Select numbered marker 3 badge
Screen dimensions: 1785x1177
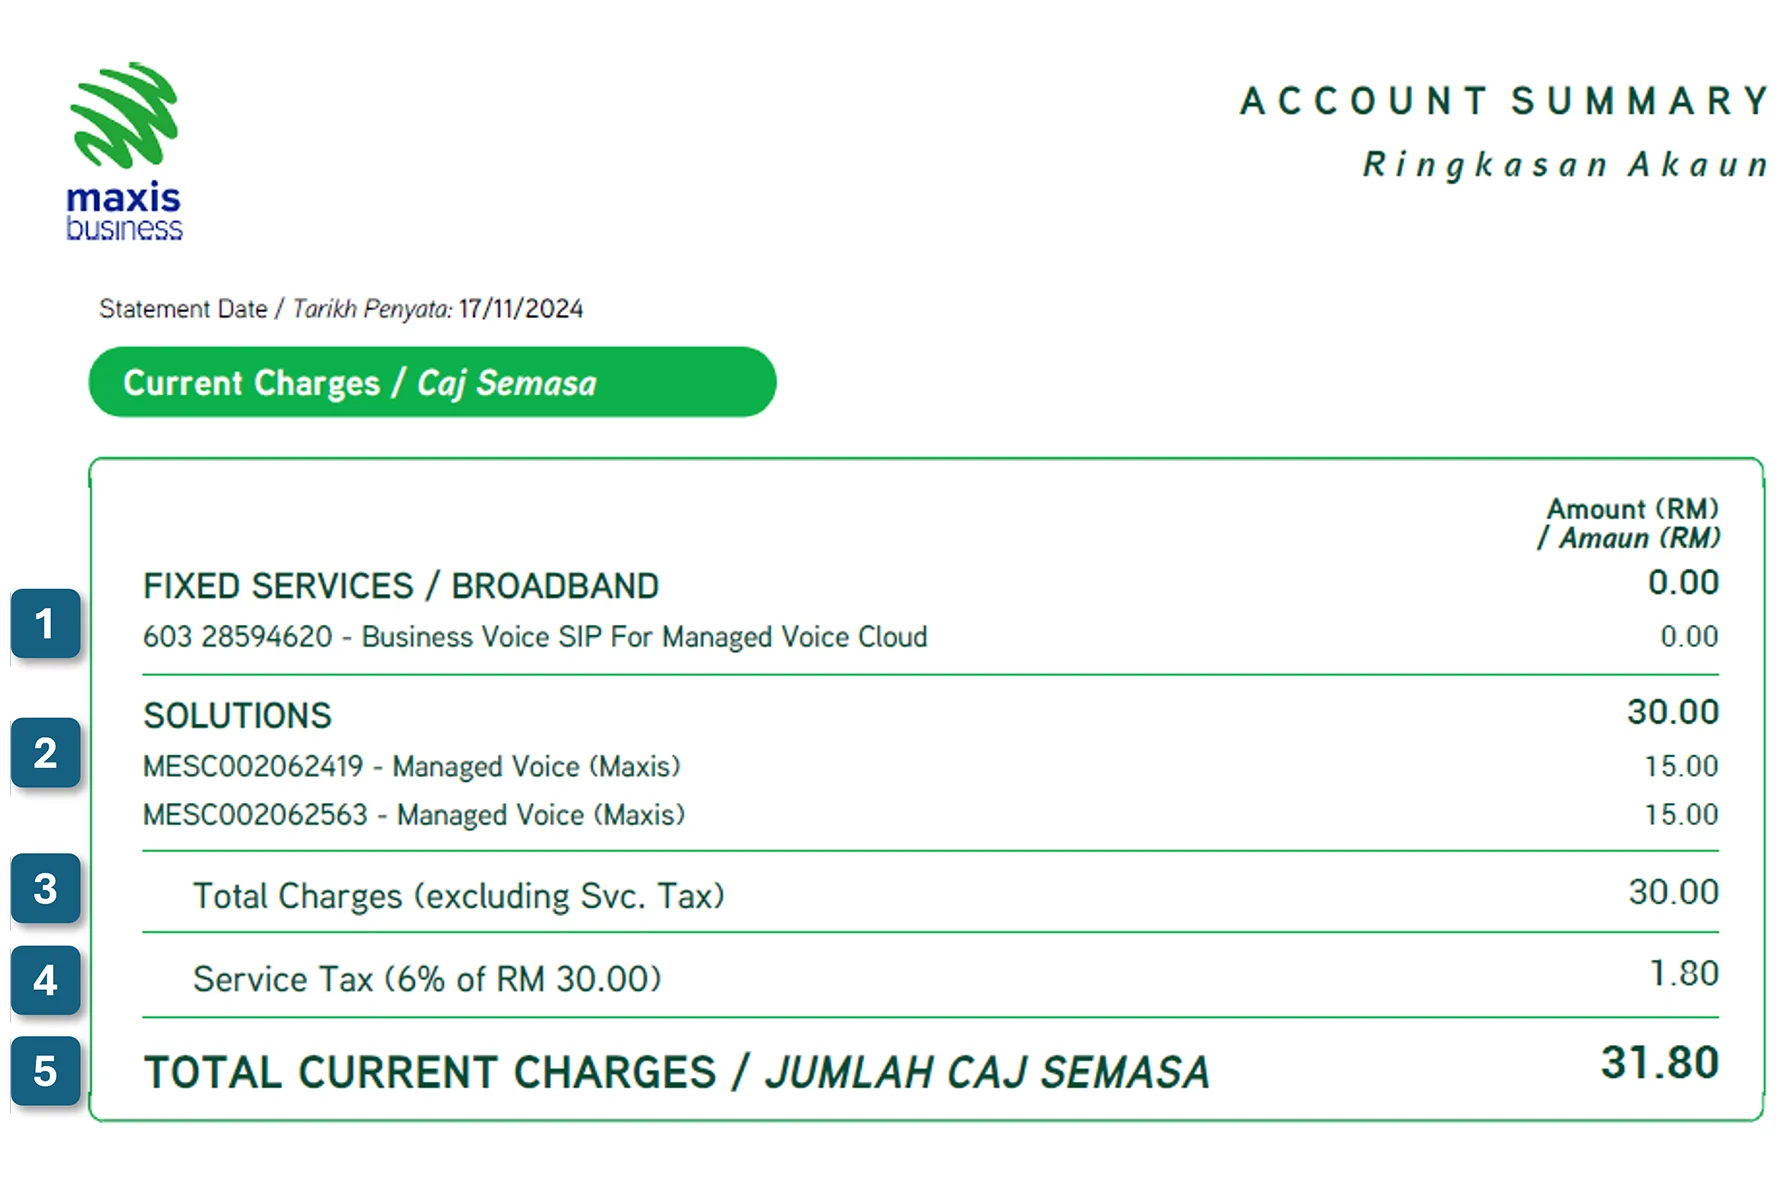[46, 888]
